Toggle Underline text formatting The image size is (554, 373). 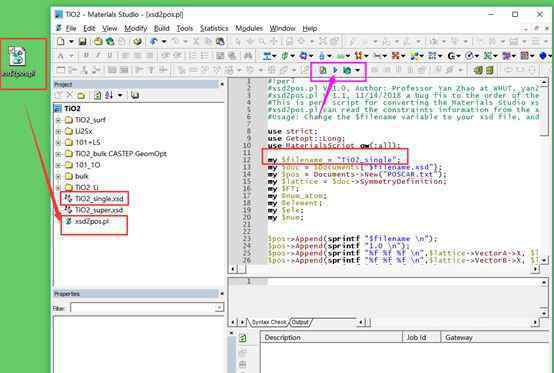110,55
